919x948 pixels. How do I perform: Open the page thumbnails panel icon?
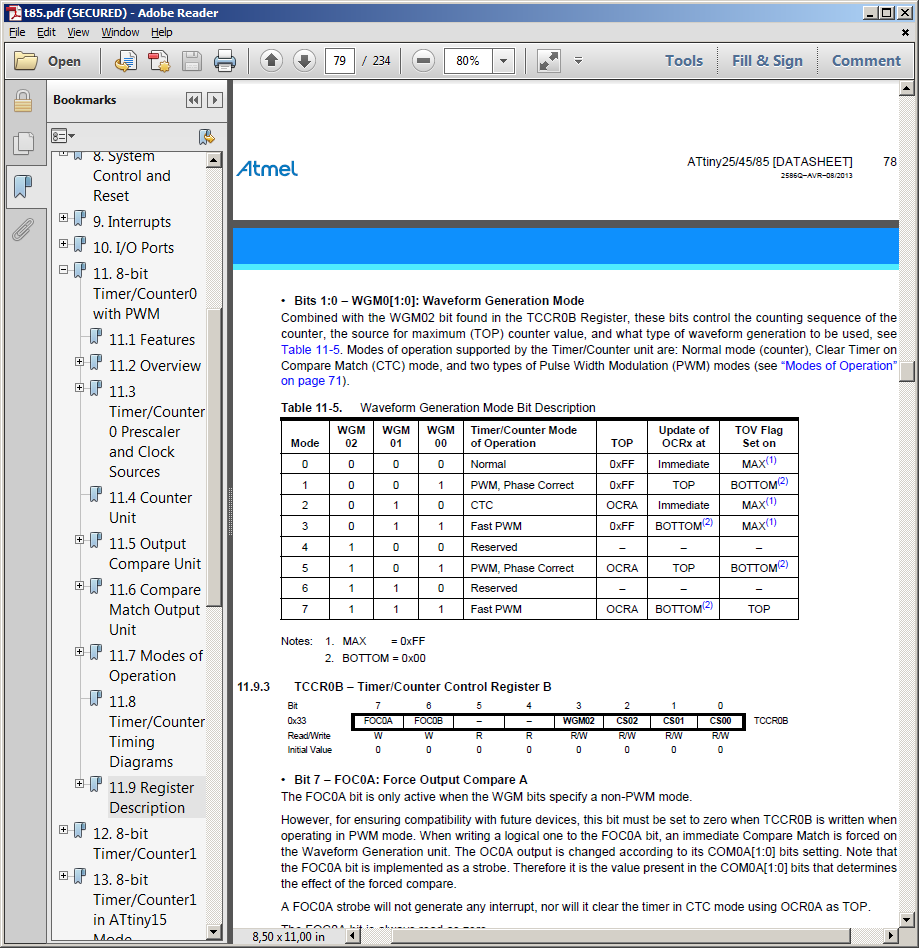[x=23, y=143]
